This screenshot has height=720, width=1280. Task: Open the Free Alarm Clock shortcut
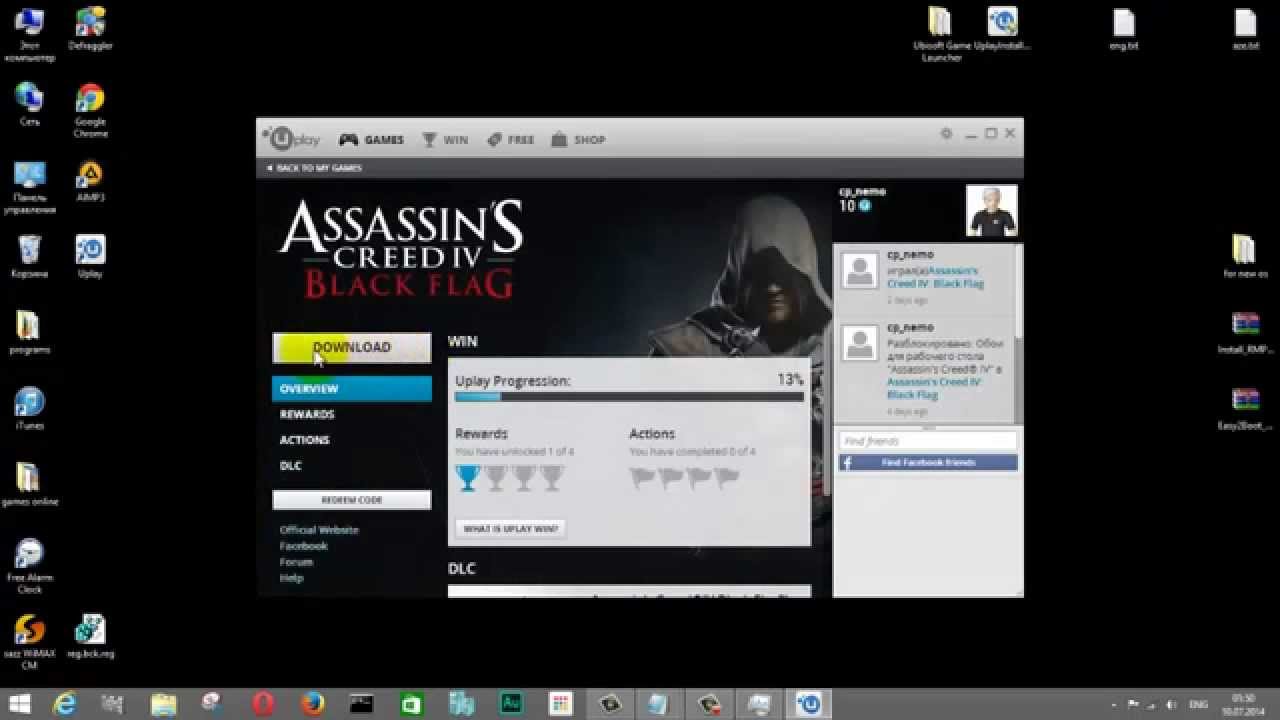coord(30,566)
